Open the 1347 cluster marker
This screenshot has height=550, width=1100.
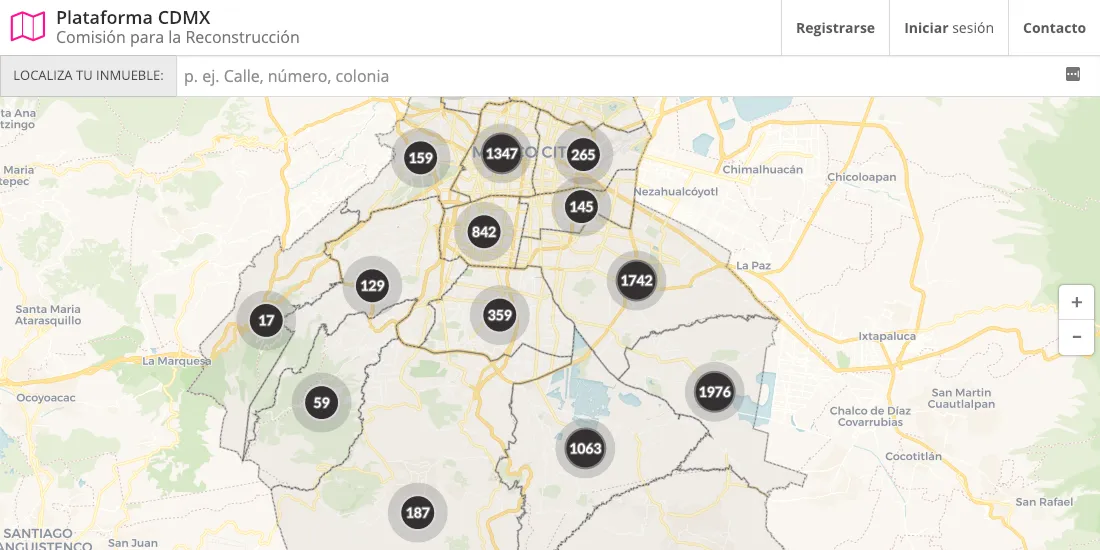click(x=501, y=154)
